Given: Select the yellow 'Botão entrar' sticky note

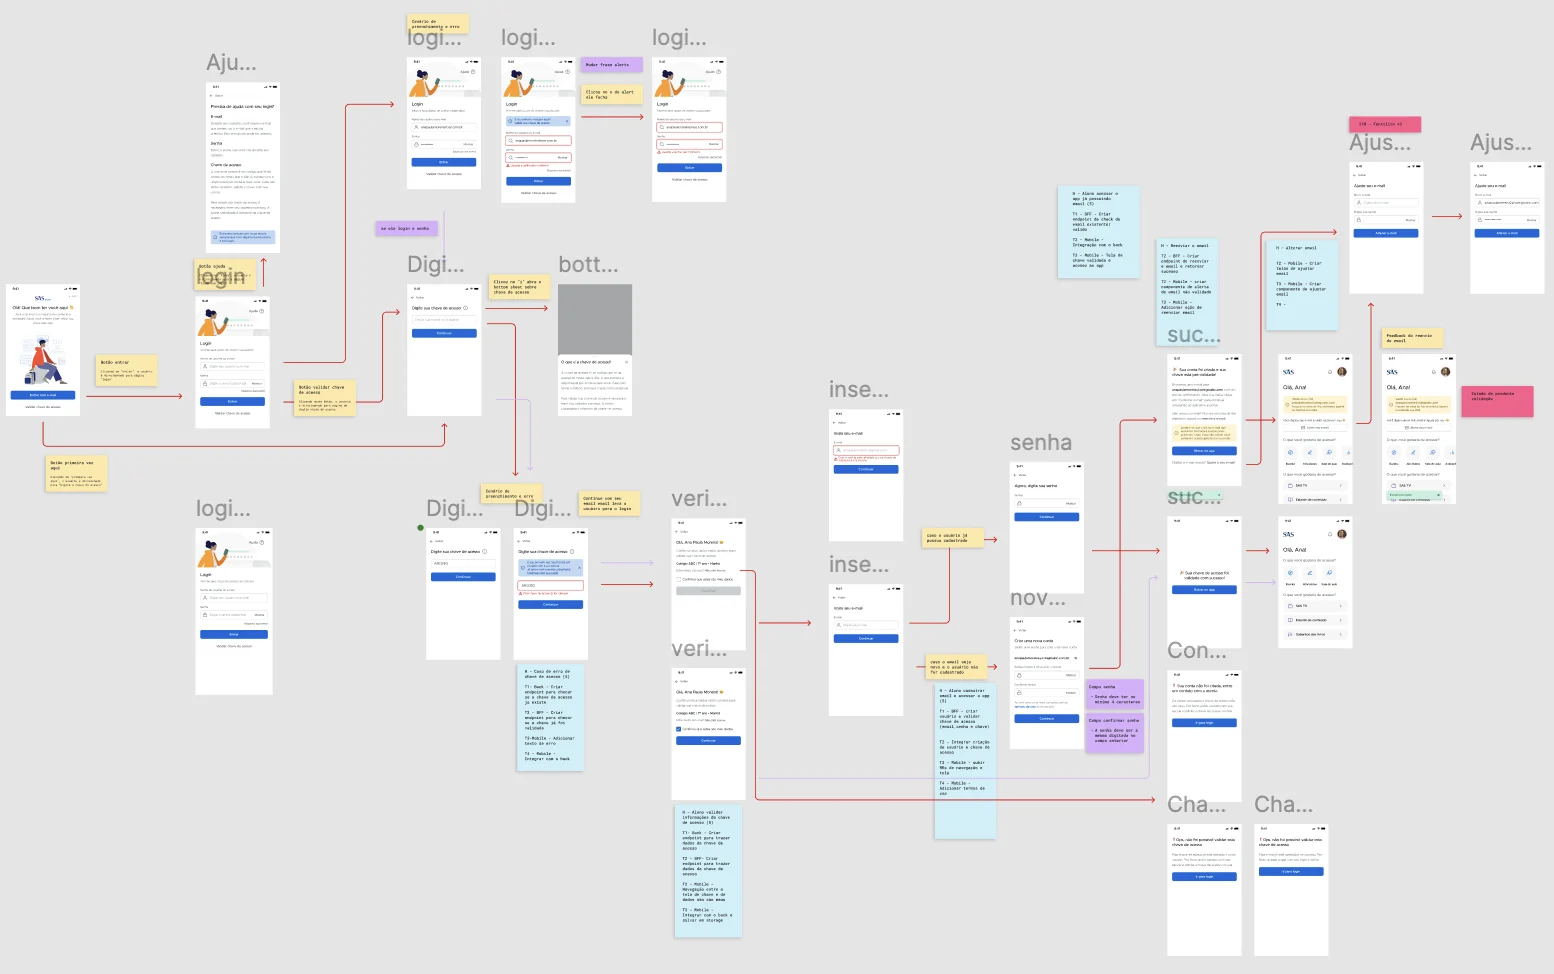Looking at the screenshot, I should pyautogui.click(x=127, y=371).
